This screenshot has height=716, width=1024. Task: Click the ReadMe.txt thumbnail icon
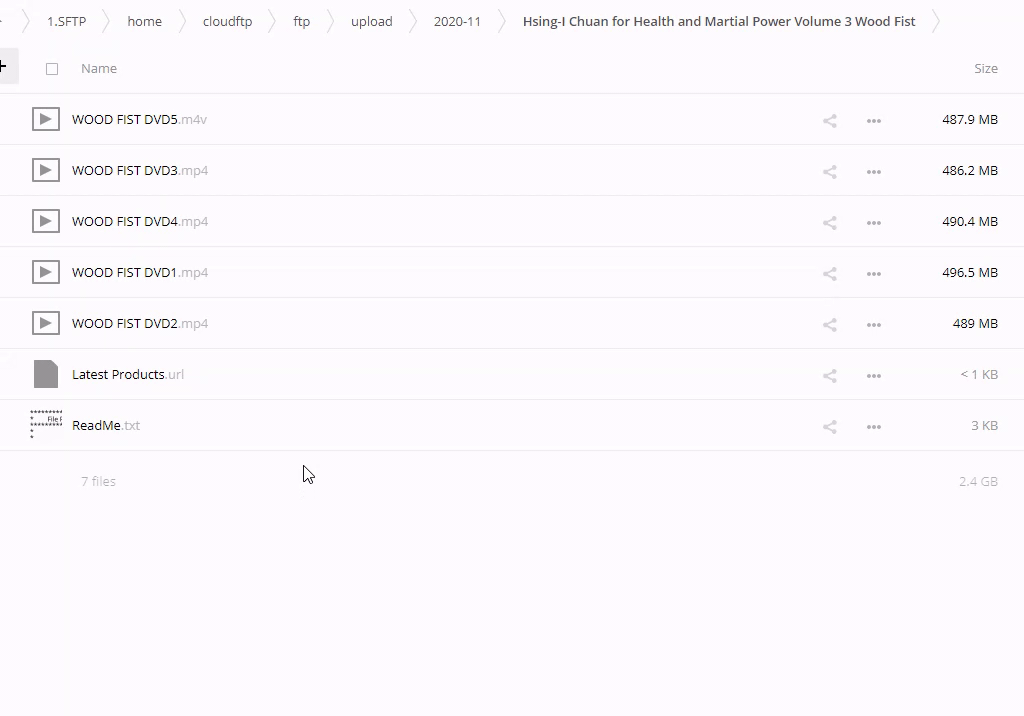point(46,425)
